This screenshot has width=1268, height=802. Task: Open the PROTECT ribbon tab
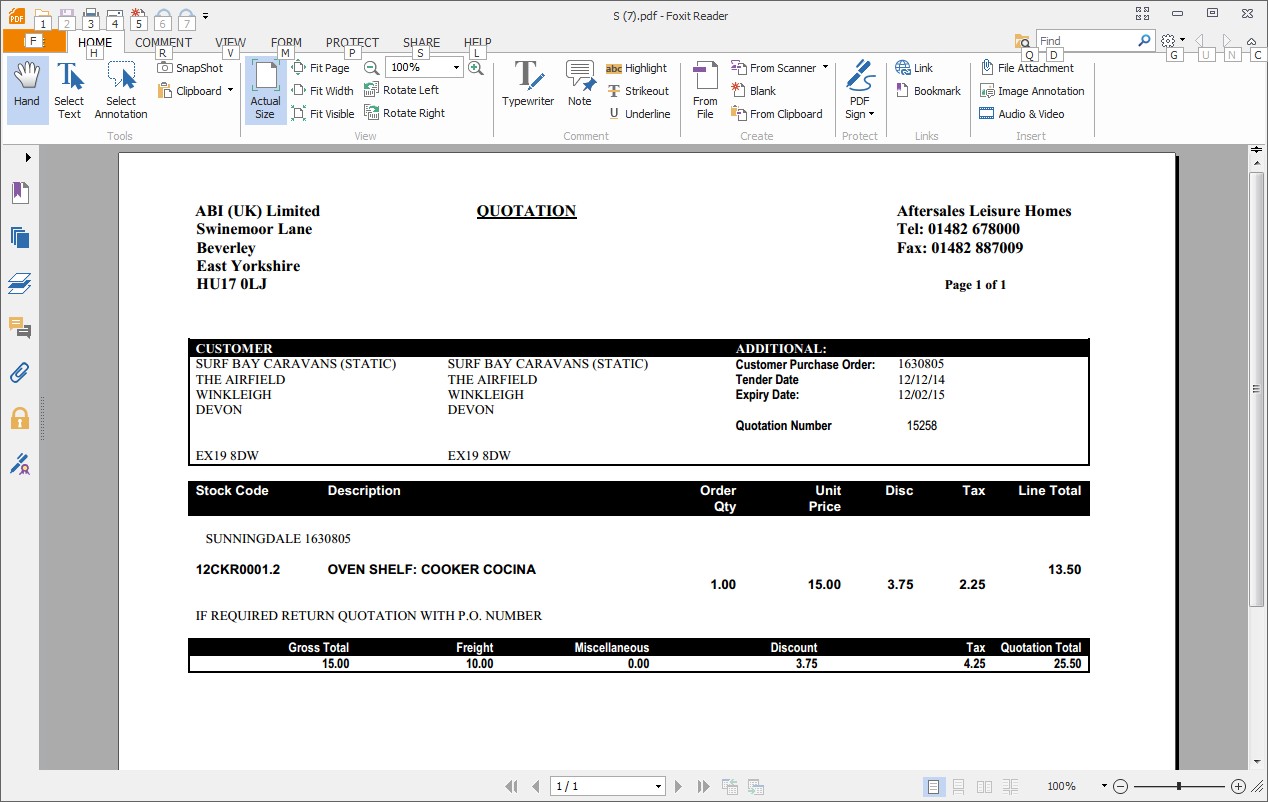coord(352,43)
